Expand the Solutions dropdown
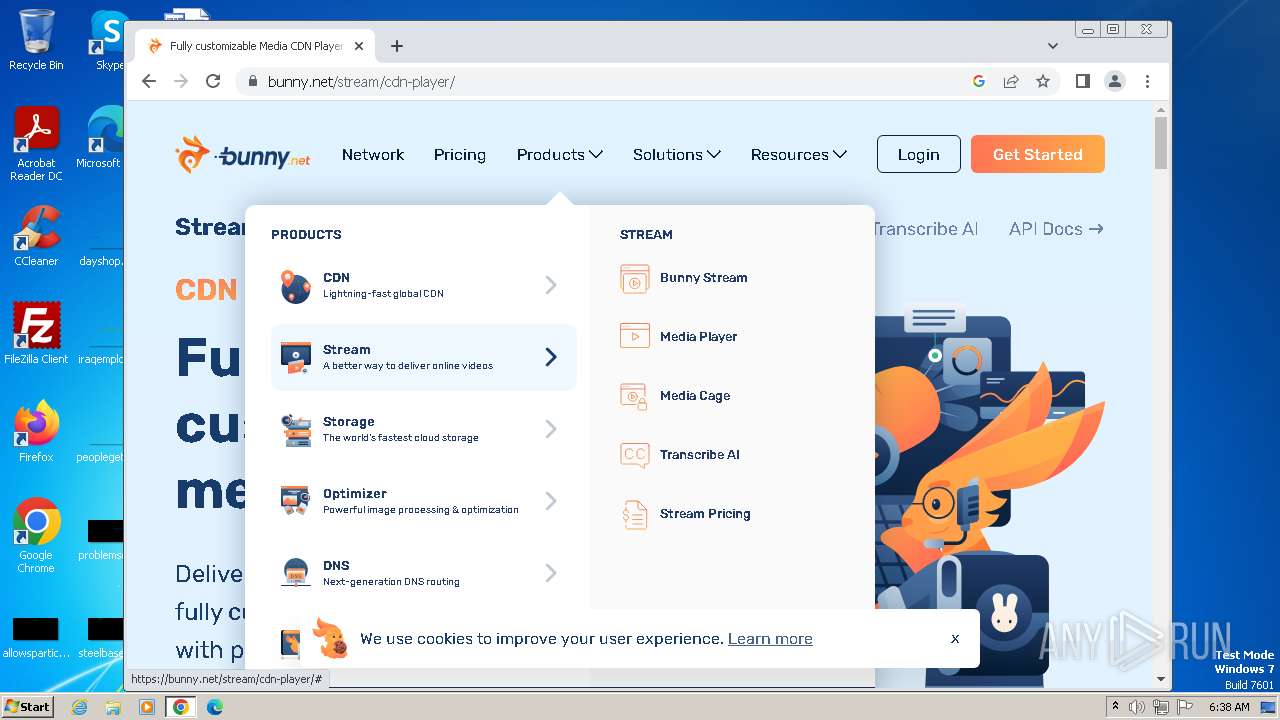This screenshot has height=720, width=1280. [677, 155]
